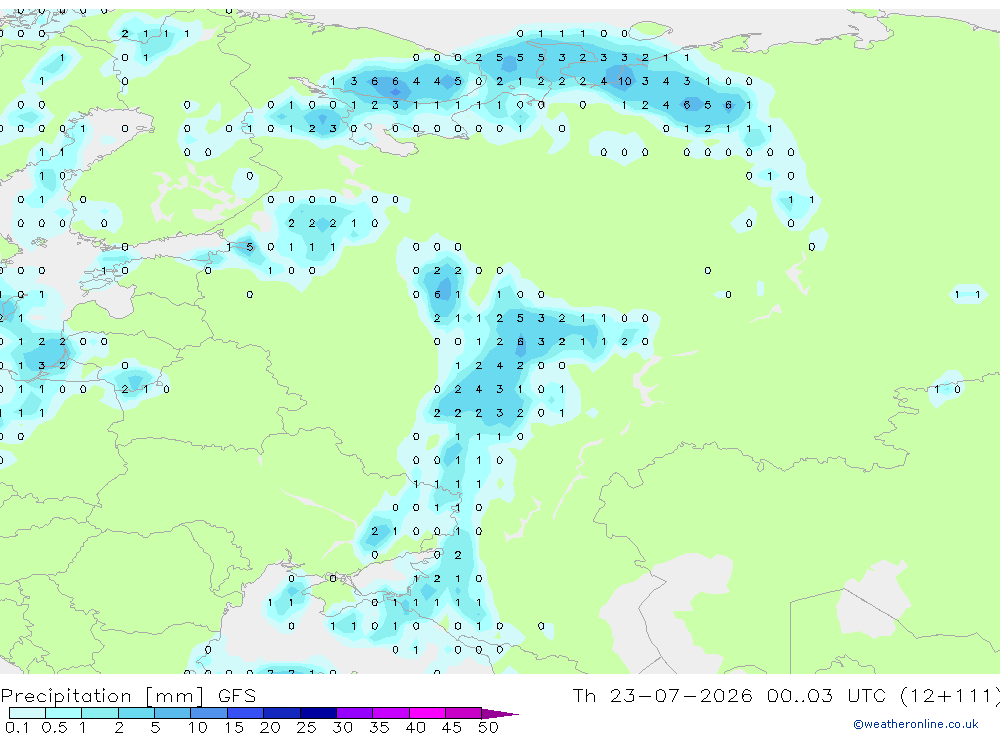Click the '25' legend scale label
This screenshot has height=733, width=1000.
[x=306, y=727]
